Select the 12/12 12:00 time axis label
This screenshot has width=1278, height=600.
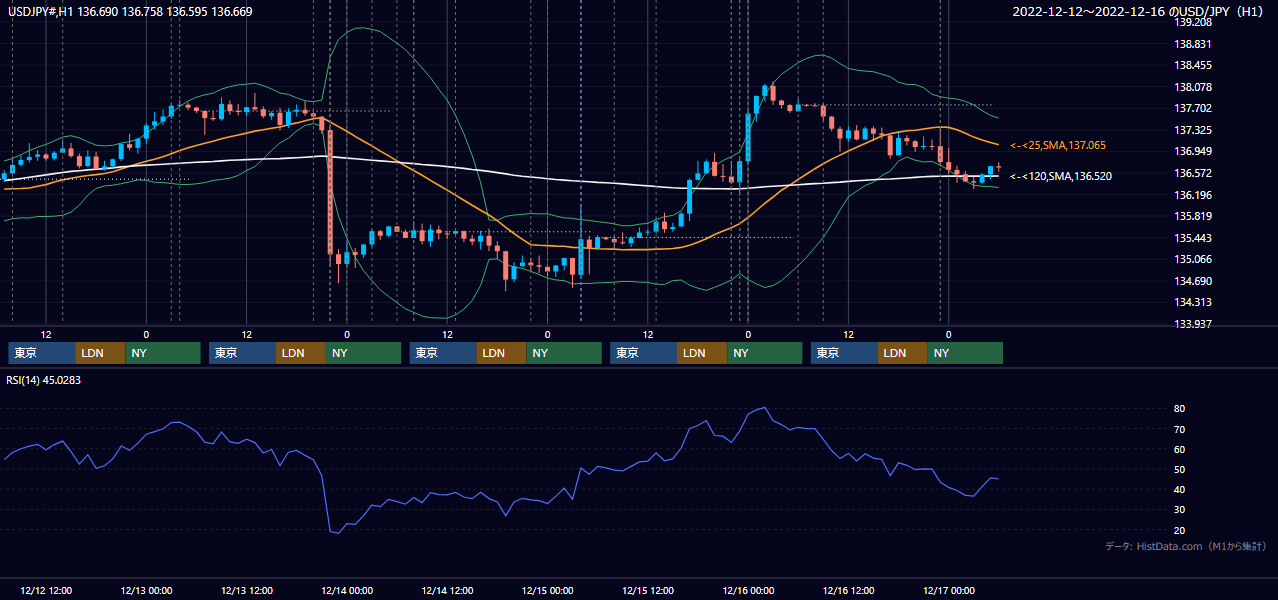coord(46,590)
